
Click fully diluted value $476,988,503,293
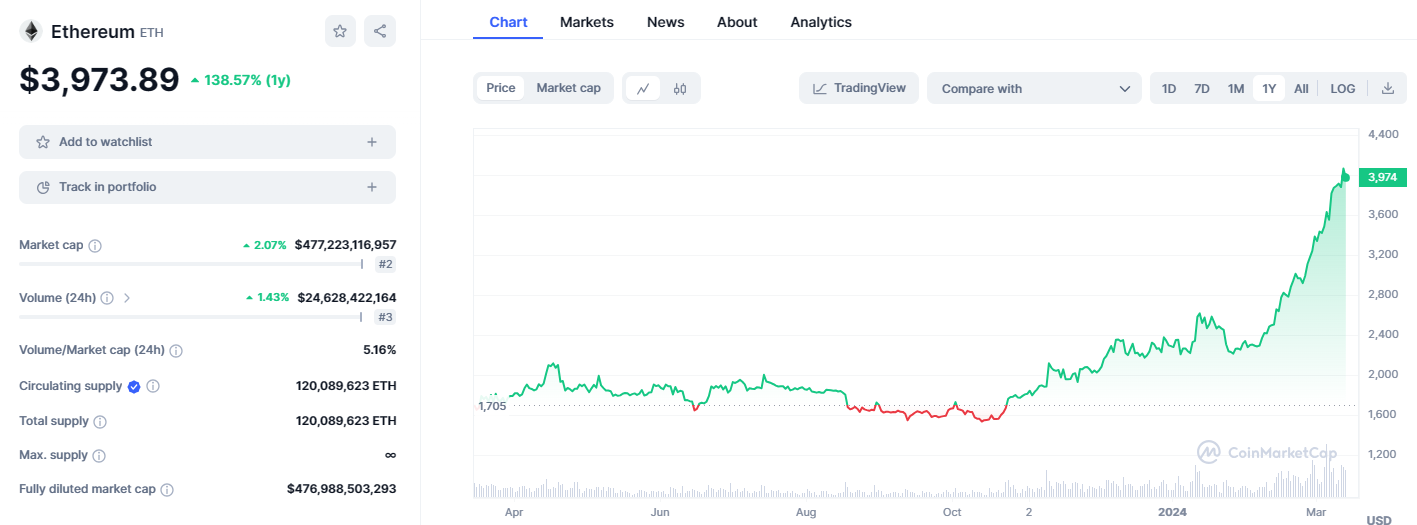tap(342, 490)
